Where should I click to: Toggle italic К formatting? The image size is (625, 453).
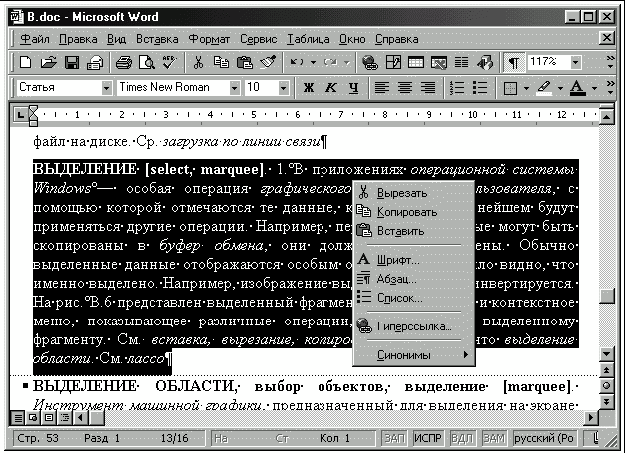[x=330, y=87]
